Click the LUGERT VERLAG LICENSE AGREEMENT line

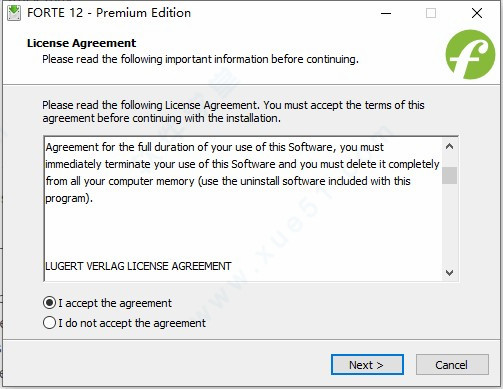point(138,266)
